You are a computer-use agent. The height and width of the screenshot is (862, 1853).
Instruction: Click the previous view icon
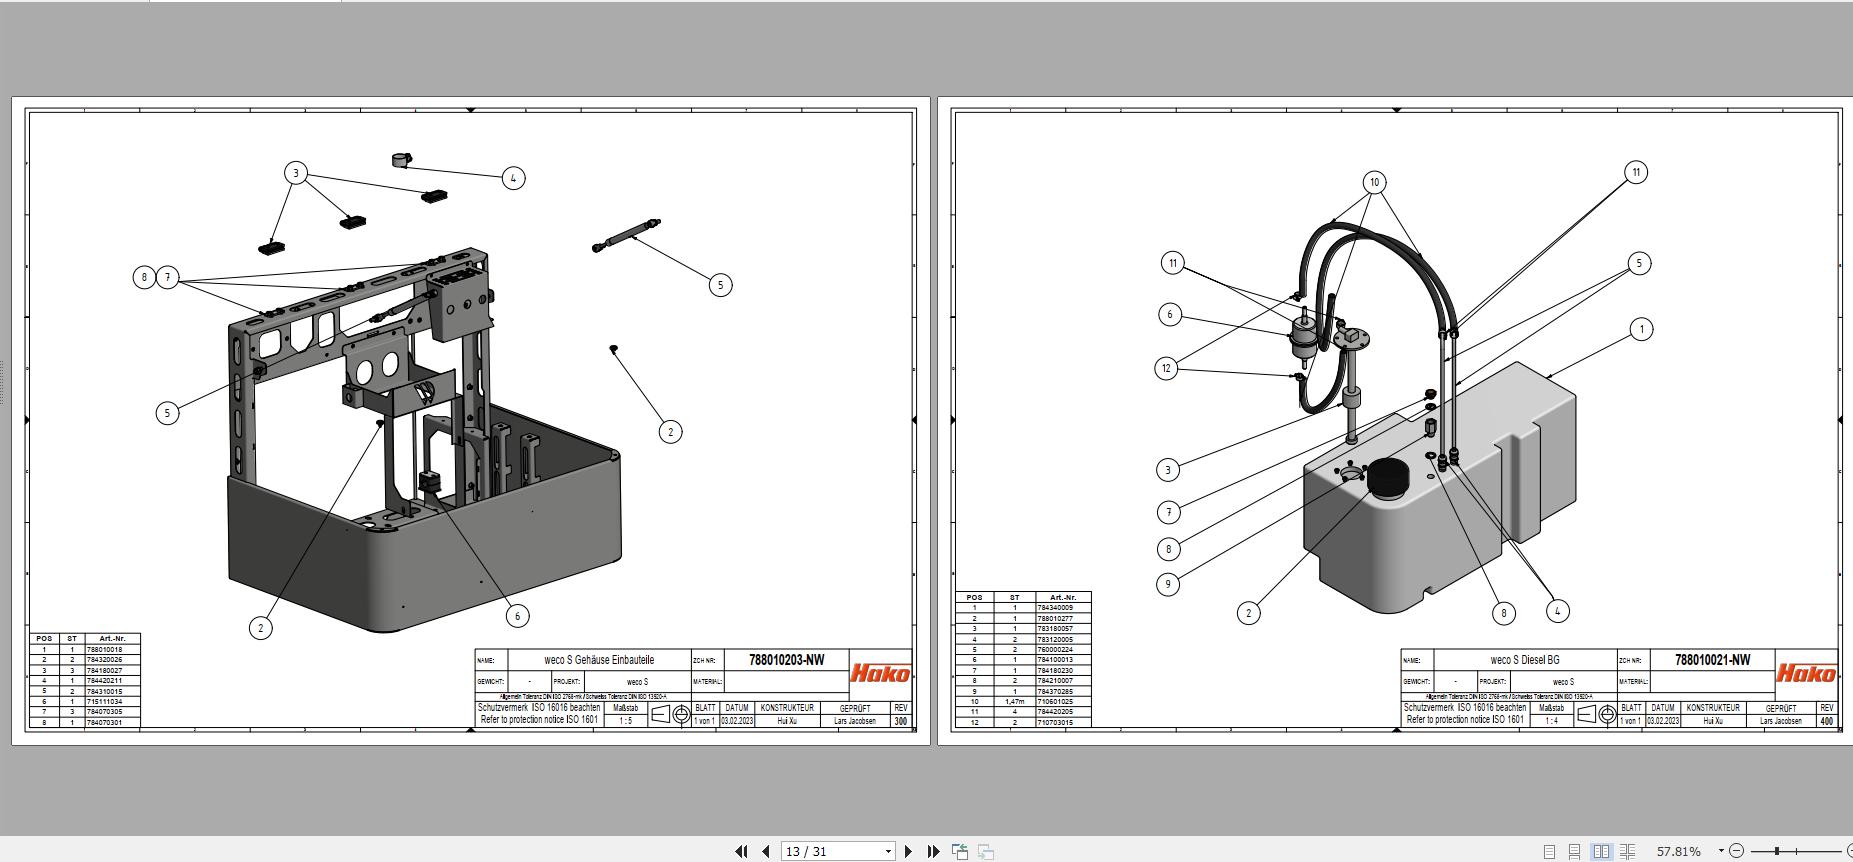coord(960,851)
